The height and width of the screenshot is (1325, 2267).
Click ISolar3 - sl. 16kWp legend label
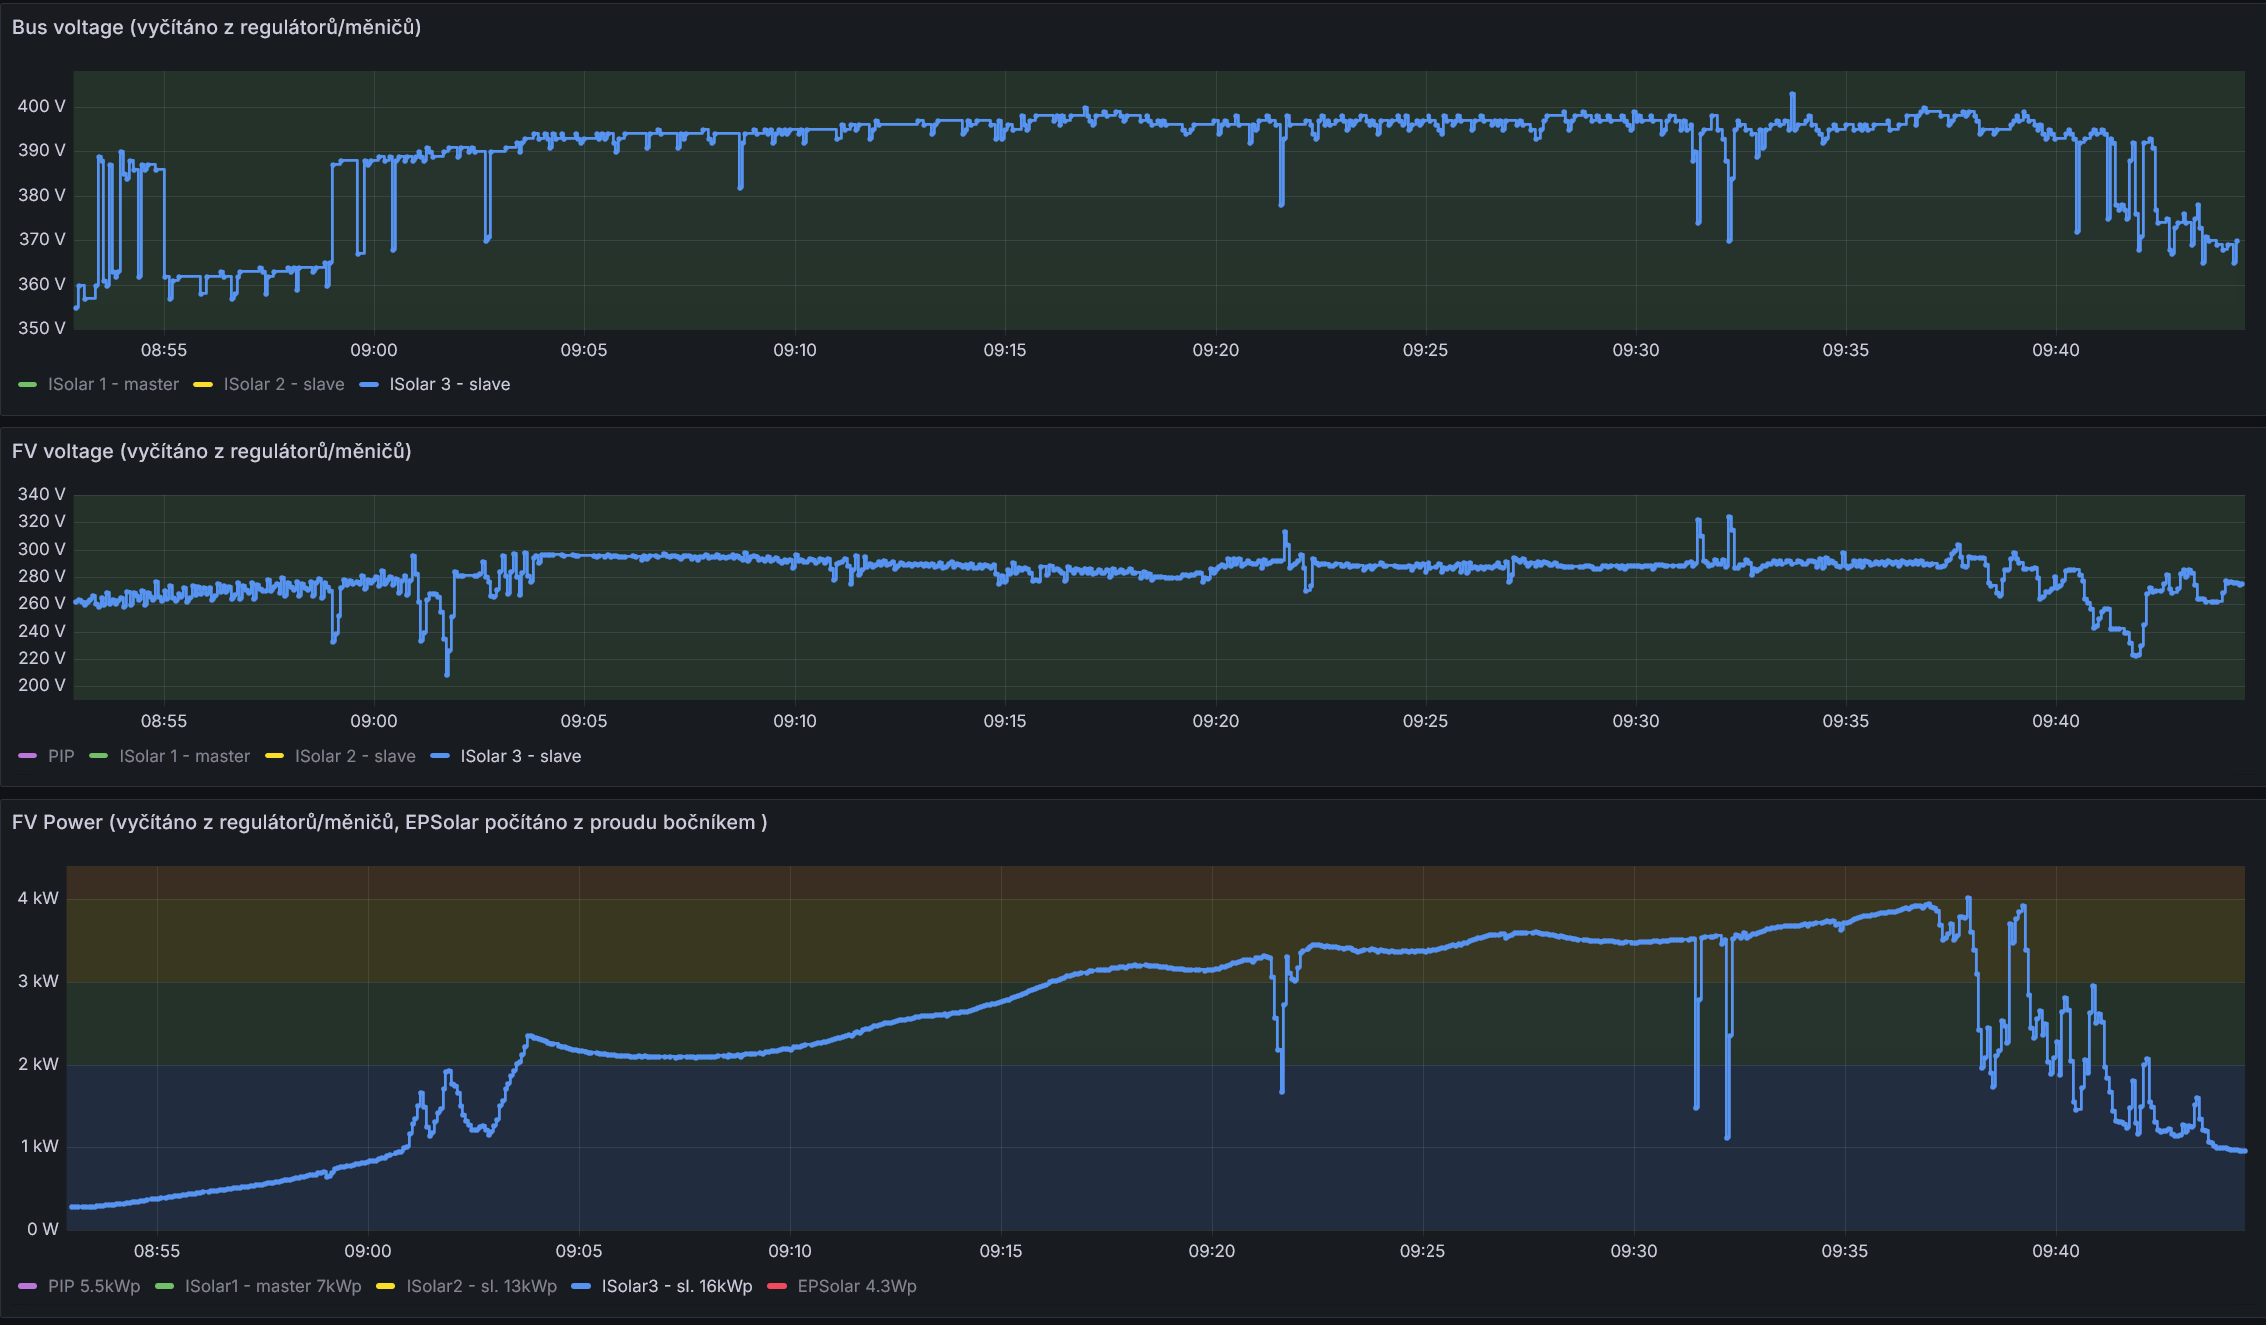(676, 1286)
